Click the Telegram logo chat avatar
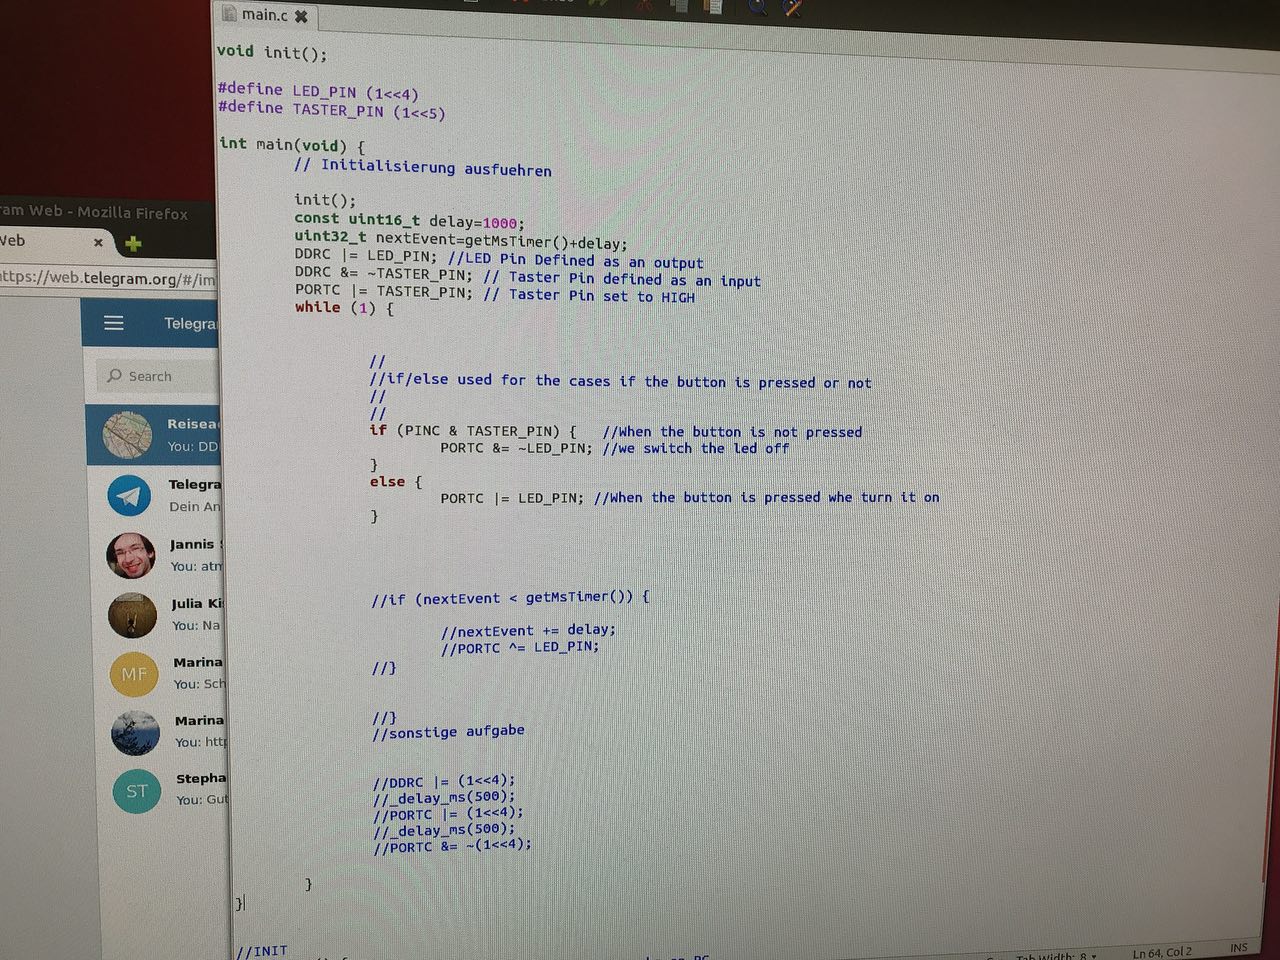This screenshot has width=1280, height=960. pyautogui.click(x=129, y=495)
